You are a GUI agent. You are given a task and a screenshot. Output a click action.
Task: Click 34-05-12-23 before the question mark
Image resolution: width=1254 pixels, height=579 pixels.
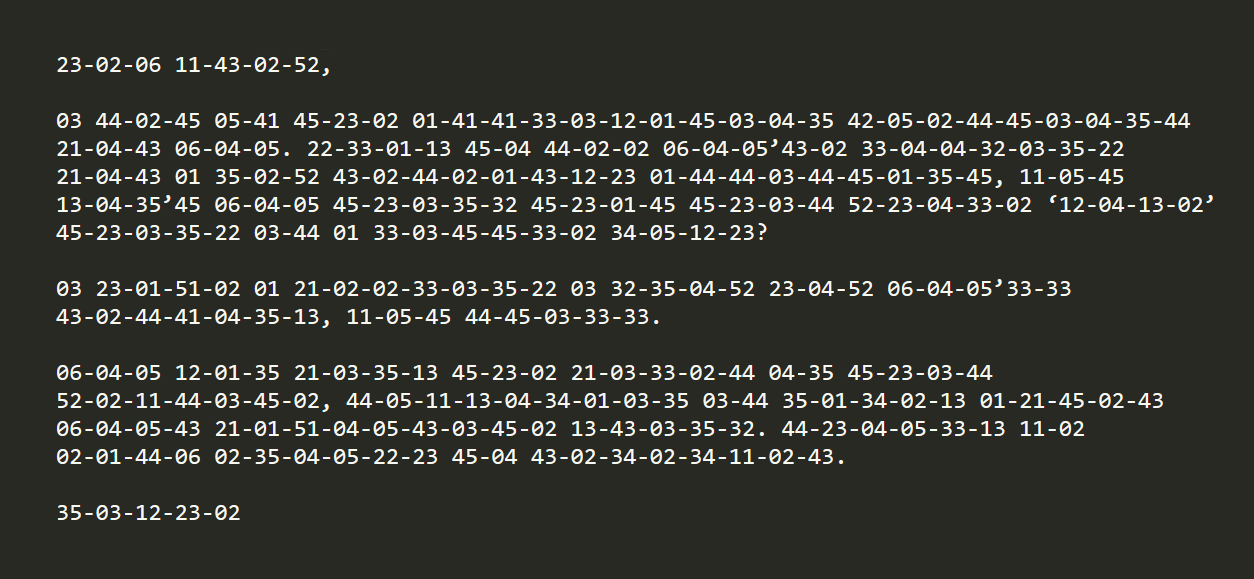pos(684,234)
